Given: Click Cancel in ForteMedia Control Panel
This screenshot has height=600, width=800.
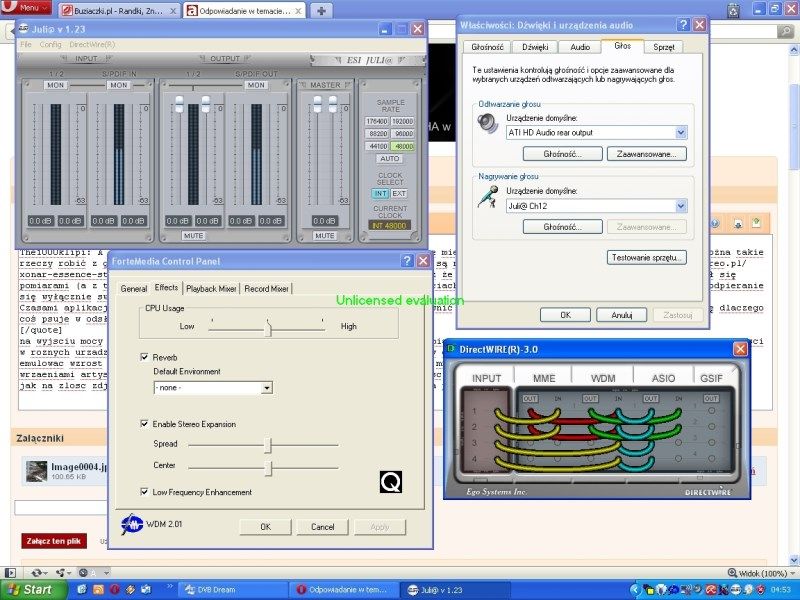Looking at the screenshot, I should [322, 527].
